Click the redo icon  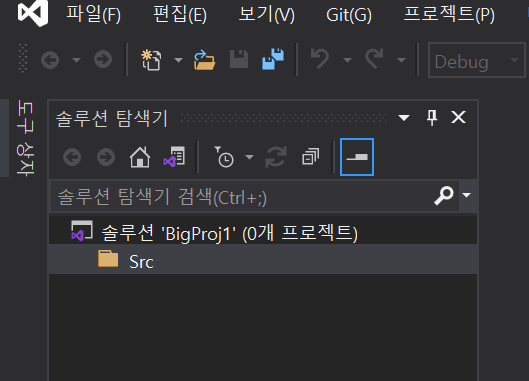pyautogui.click(x=374, y=58)
